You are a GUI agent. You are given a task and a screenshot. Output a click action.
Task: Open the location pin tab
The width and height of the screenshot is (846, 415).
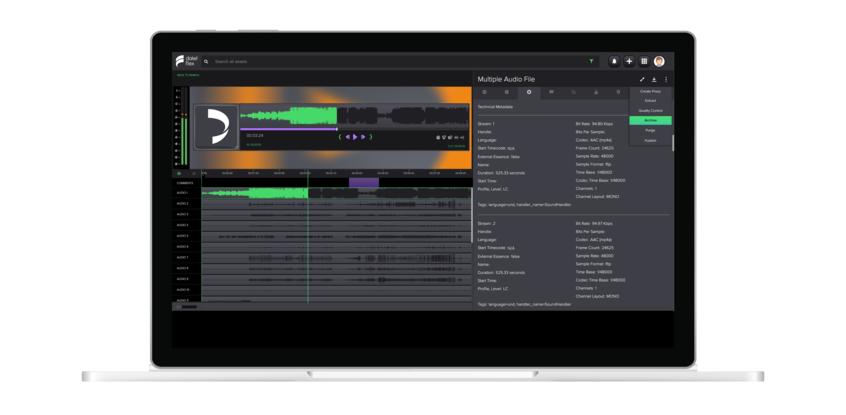[618, 92]
